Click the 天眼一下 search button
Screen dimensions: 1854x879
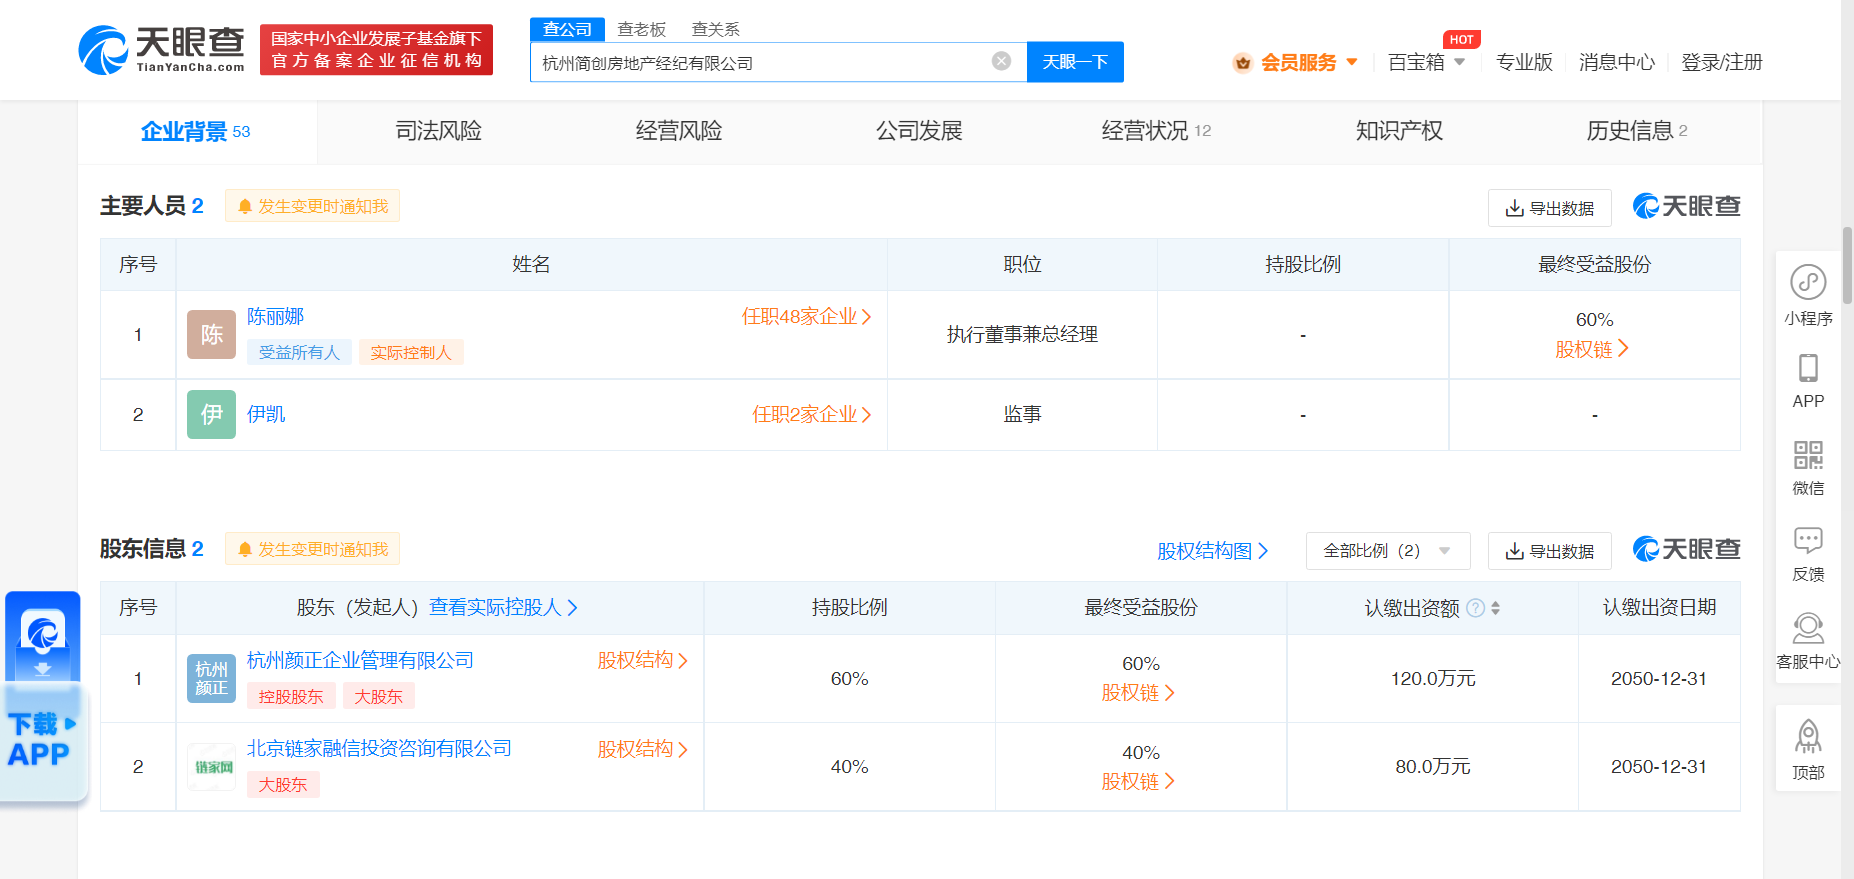1075,62
